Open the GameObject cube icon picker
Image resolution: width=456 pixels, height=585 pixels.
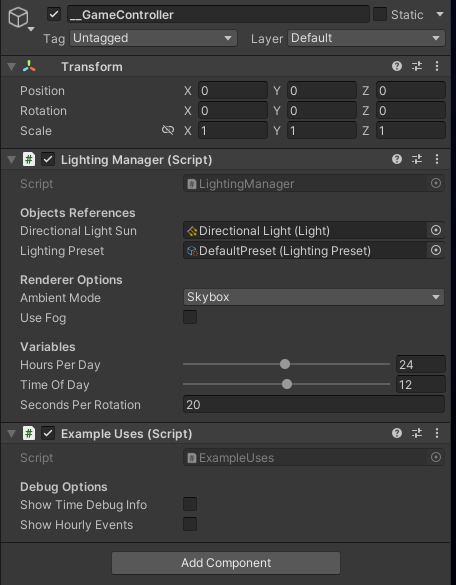coord(21,18)
